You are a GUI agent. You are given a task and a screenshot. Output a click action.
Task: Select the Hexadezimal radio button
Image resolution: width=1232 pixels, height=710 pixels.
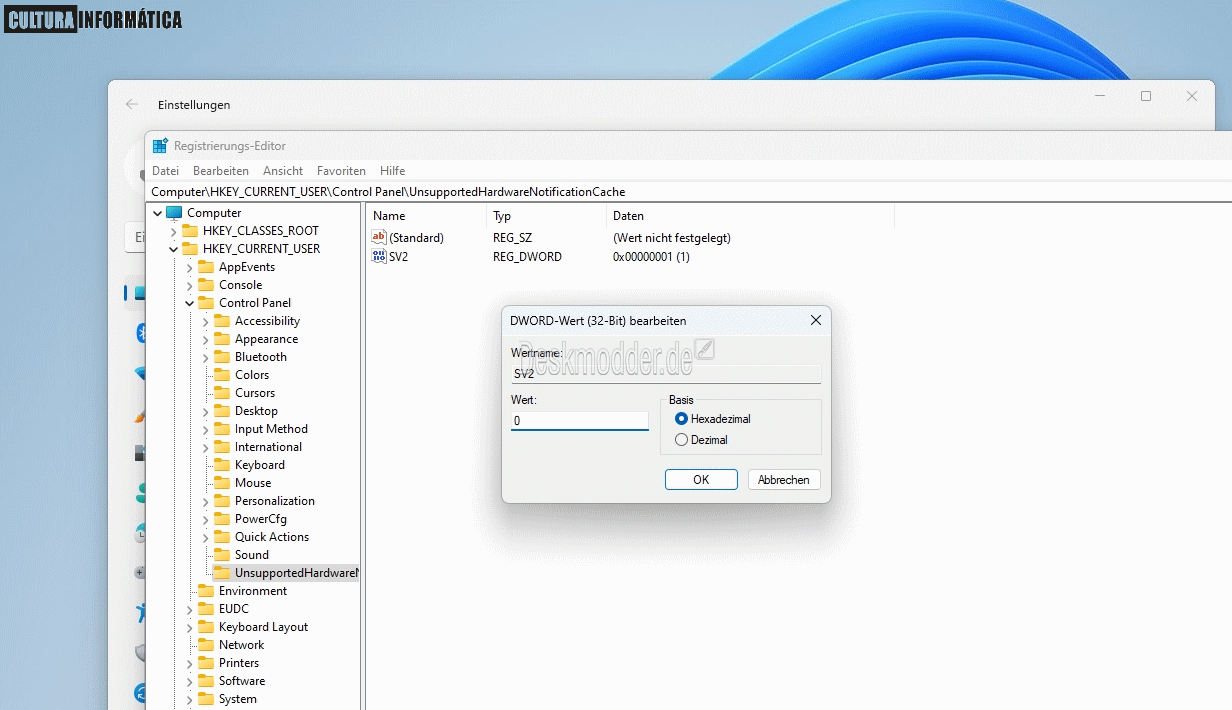tap(682, 419)
